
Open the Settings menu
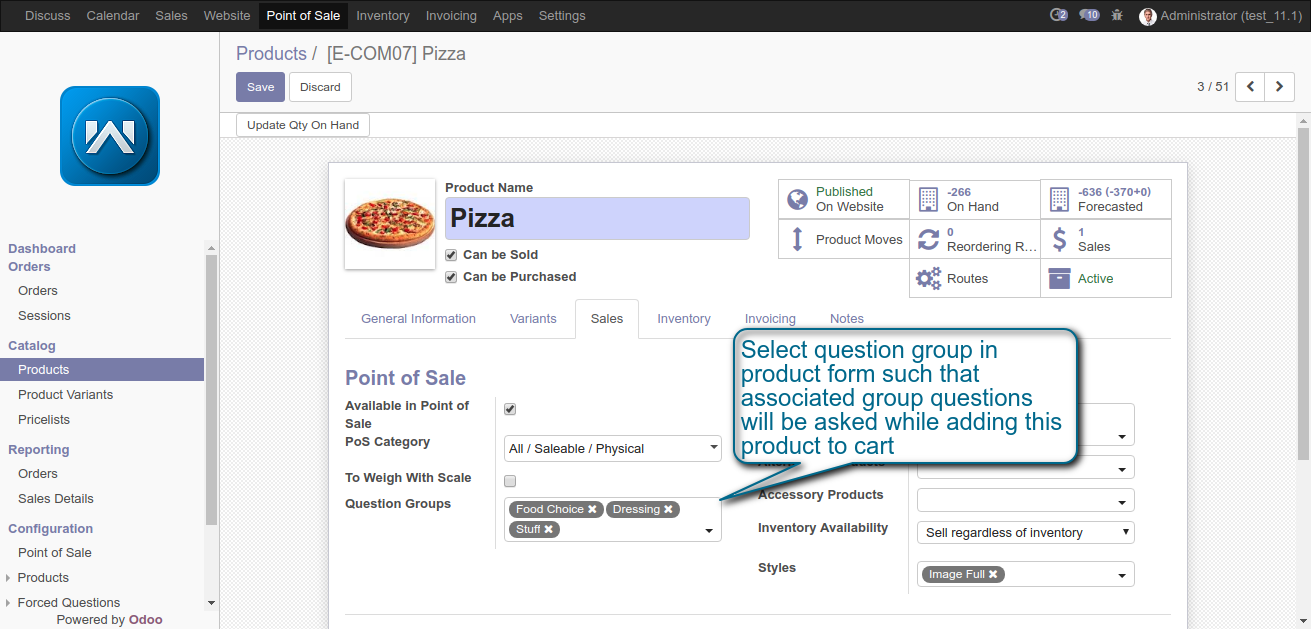562,16
